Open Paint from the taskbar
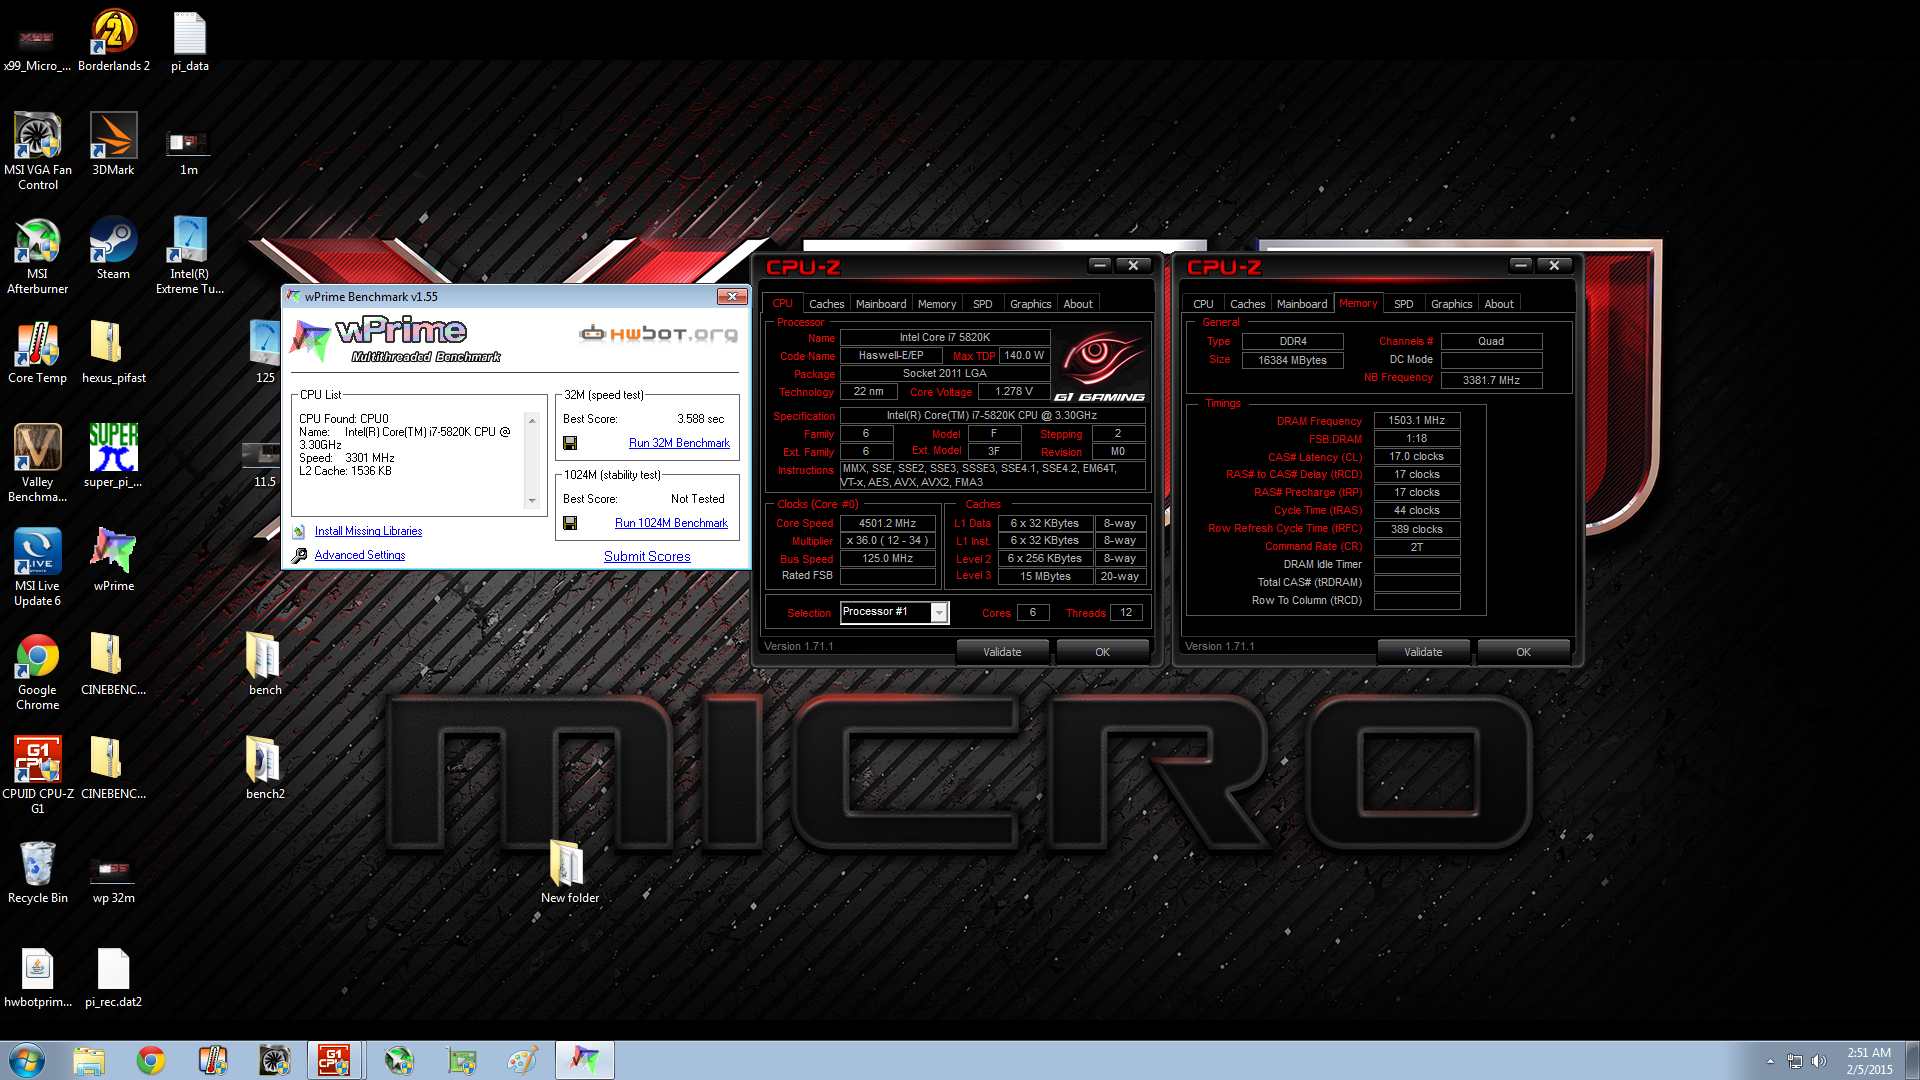 coord(523,1060)
